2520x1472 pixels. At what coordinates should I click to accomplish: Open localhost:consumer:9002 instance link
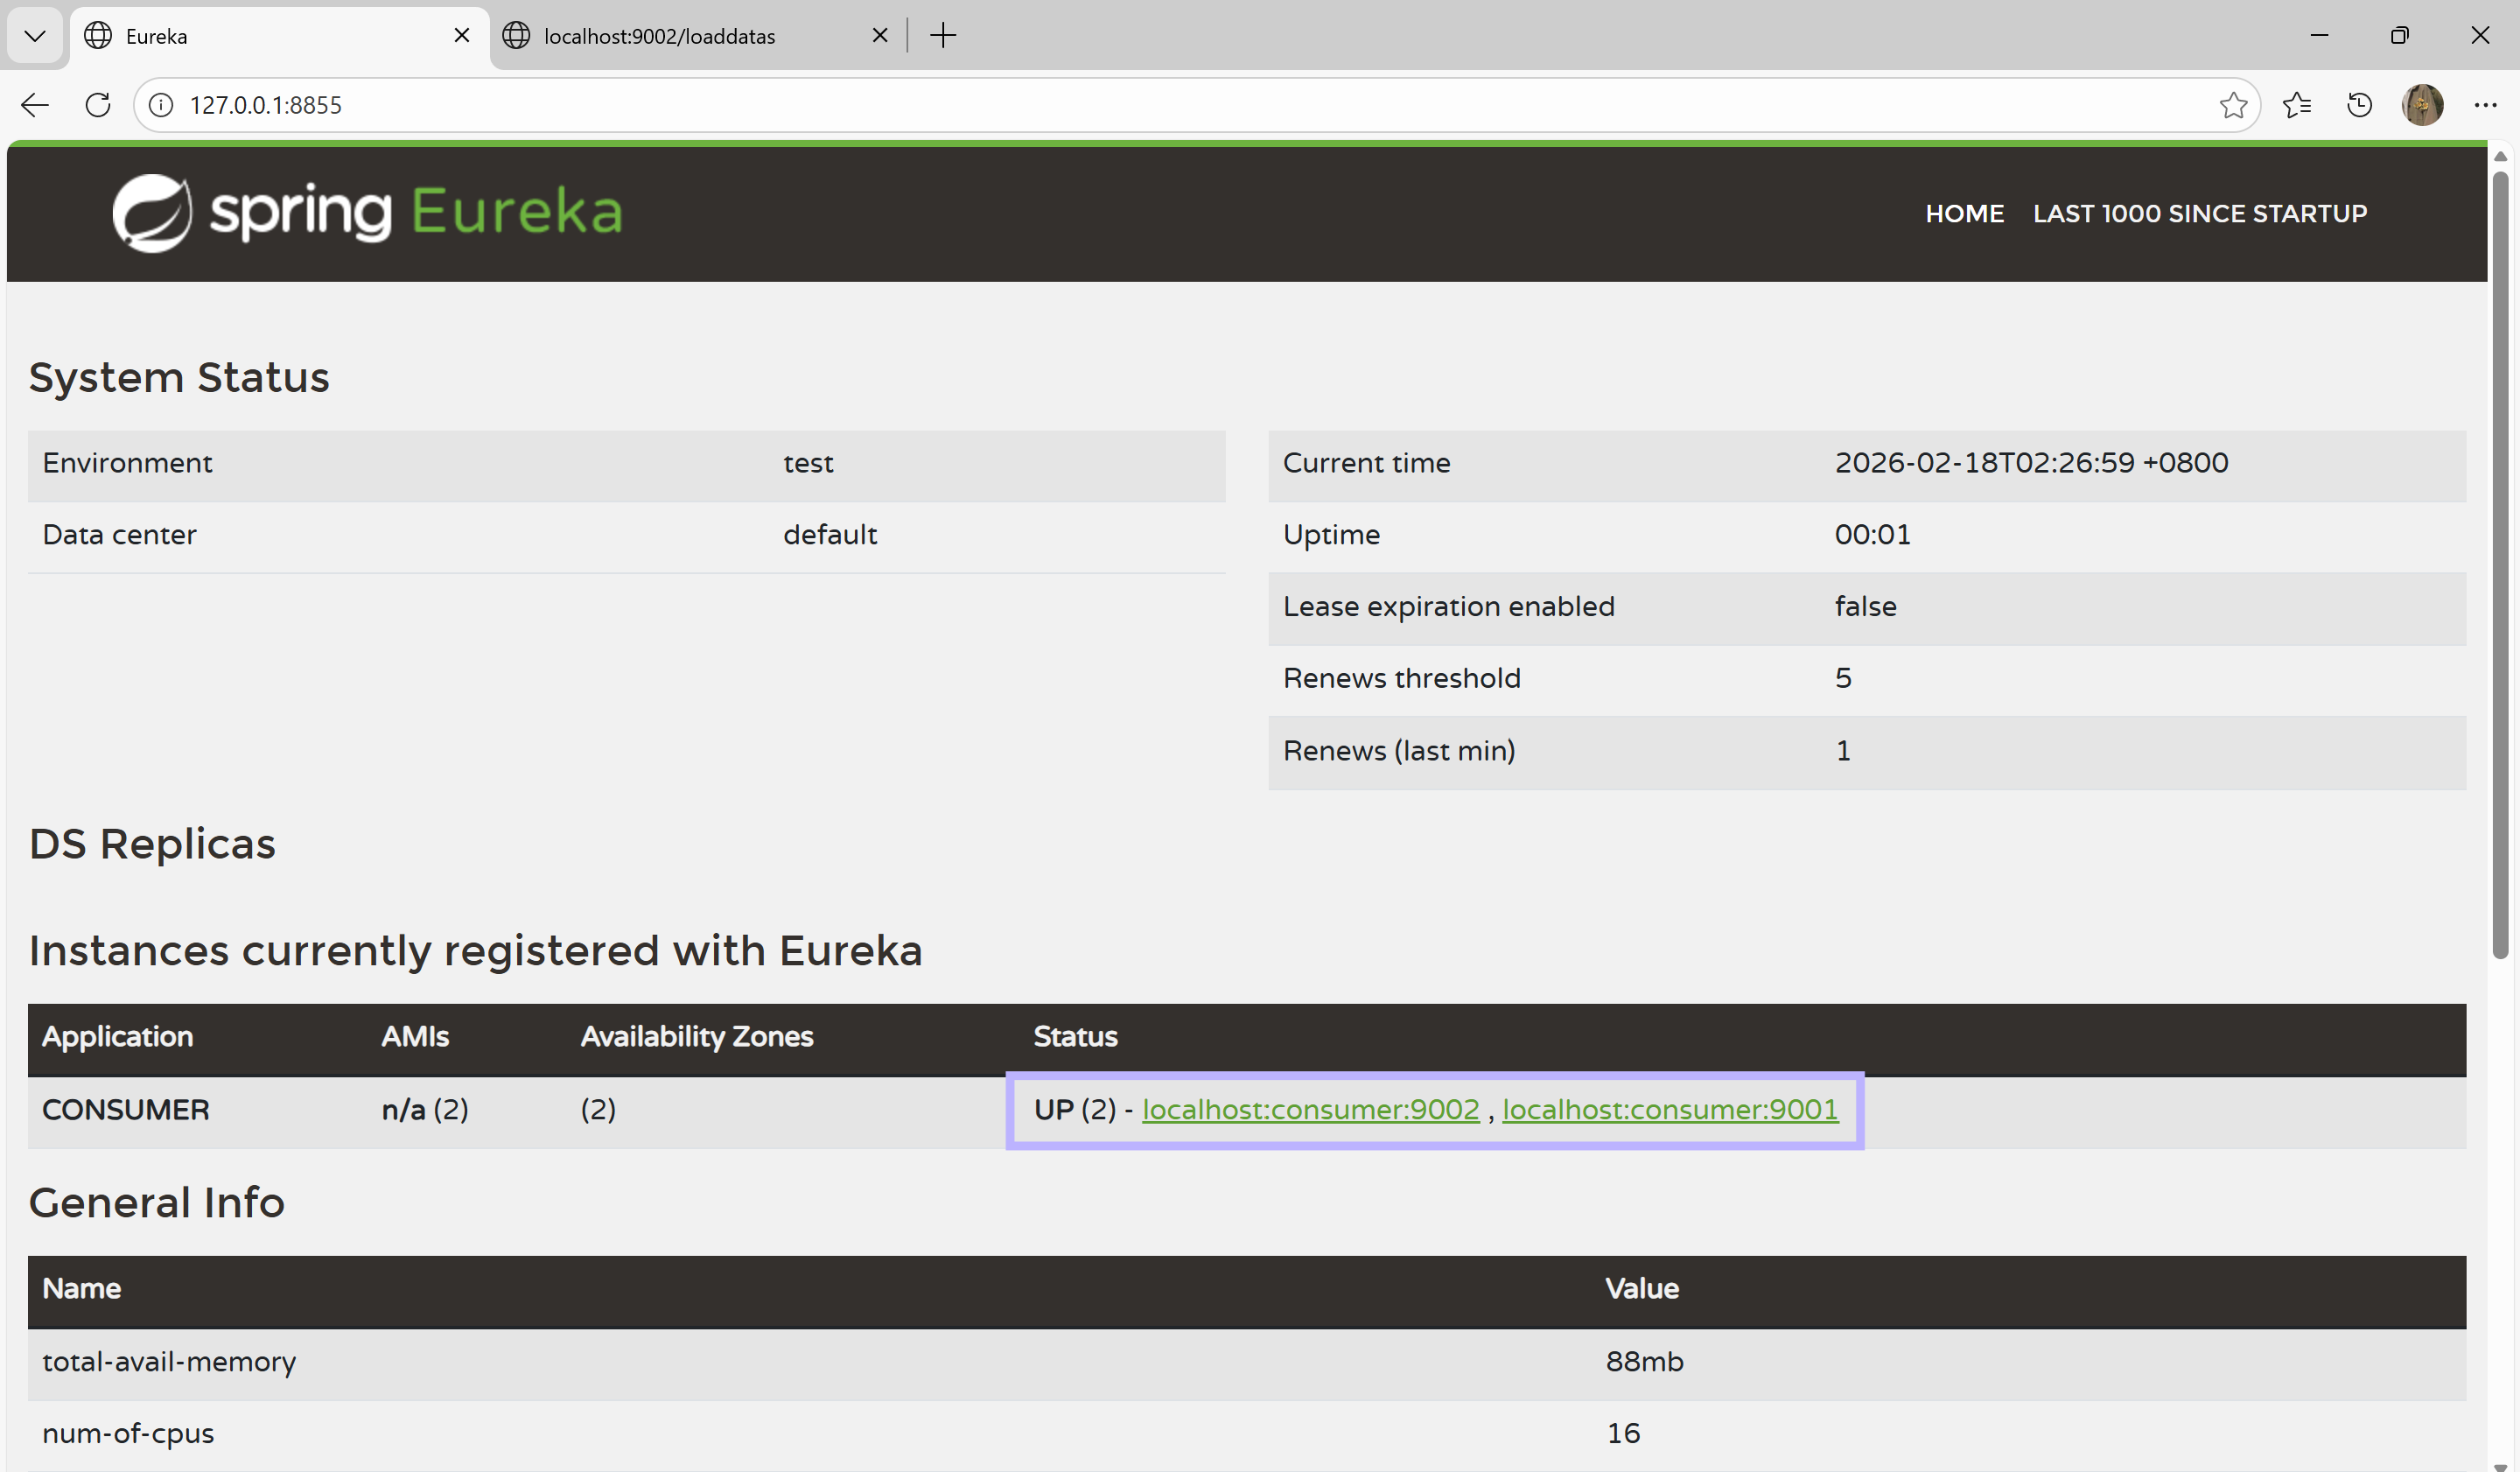(1311, 1109)
